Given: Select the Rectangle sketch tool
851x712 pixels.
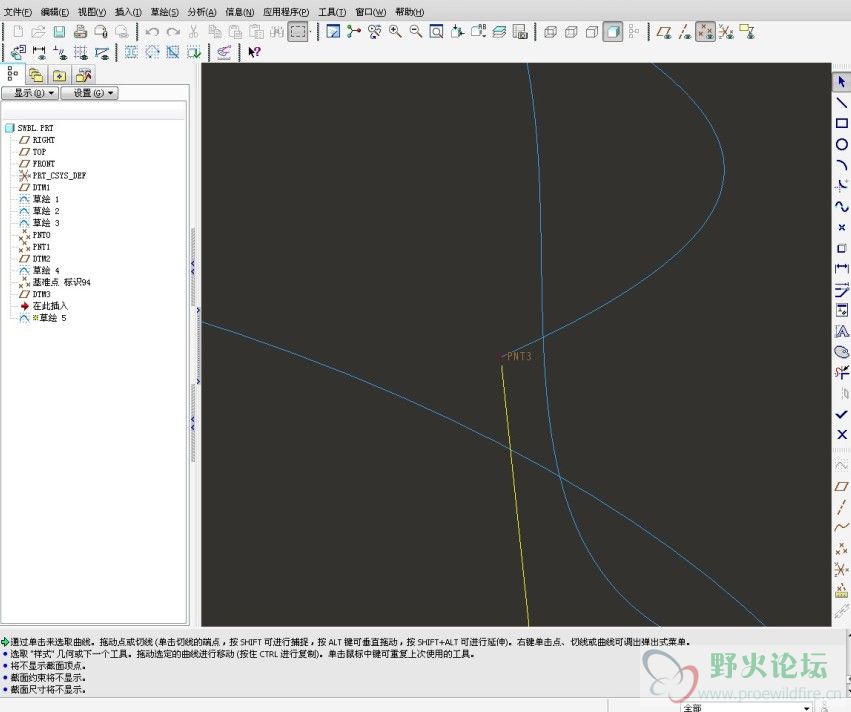Looking at the screenshot, I should tap(841, 124).
